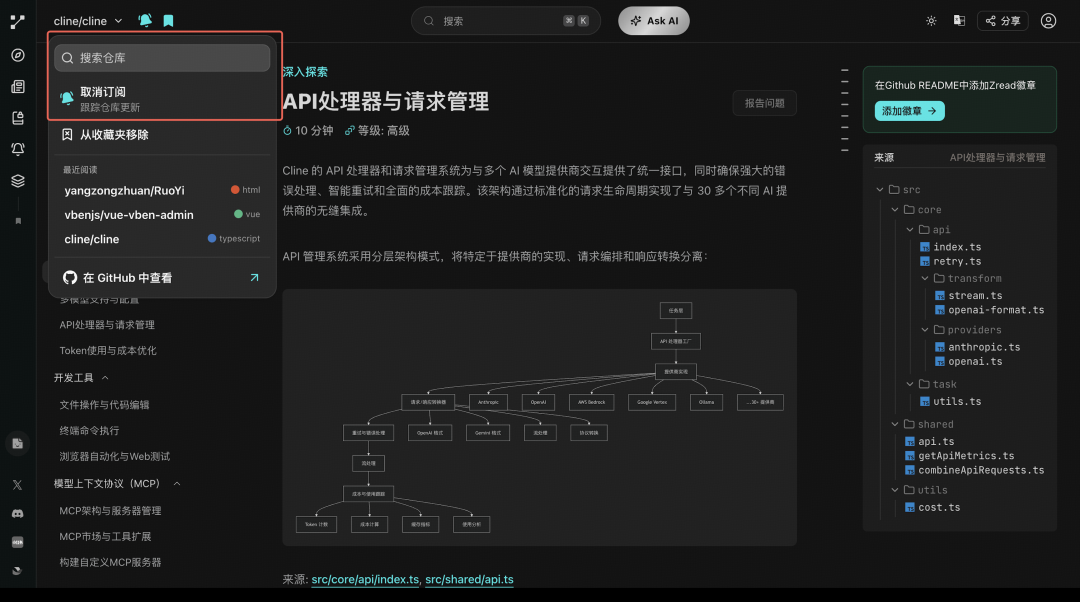Click the small bookmark icon in rail

[x=18, y=221]
